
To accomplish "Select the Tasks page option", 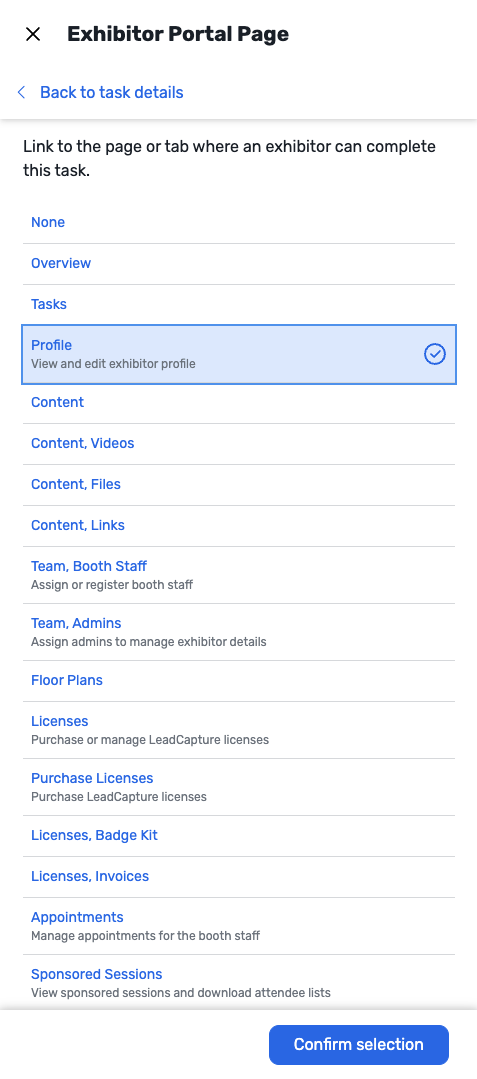I will click(239, 305).
